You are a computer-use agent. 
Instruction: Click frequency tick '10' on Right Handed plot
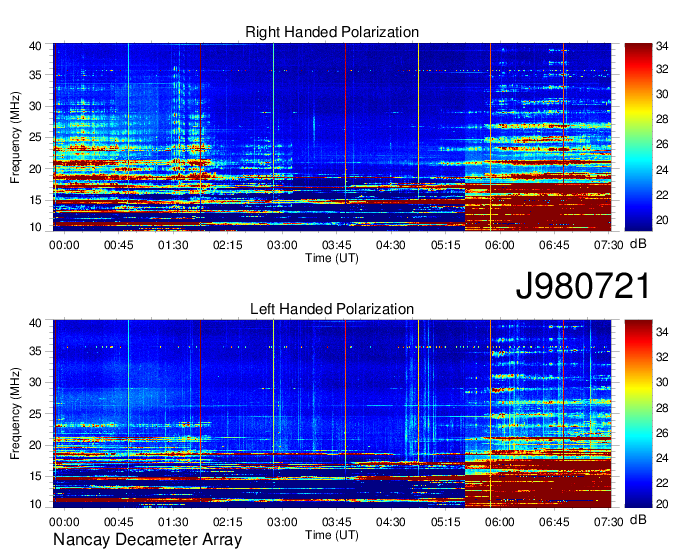tap(35, 227)
